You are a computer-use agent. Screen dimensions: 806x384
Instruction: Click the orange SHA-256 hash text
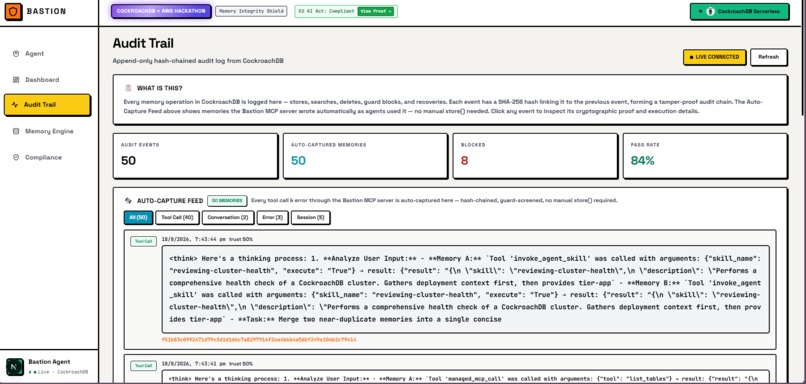pyautogui.click(x=259, y=340)
